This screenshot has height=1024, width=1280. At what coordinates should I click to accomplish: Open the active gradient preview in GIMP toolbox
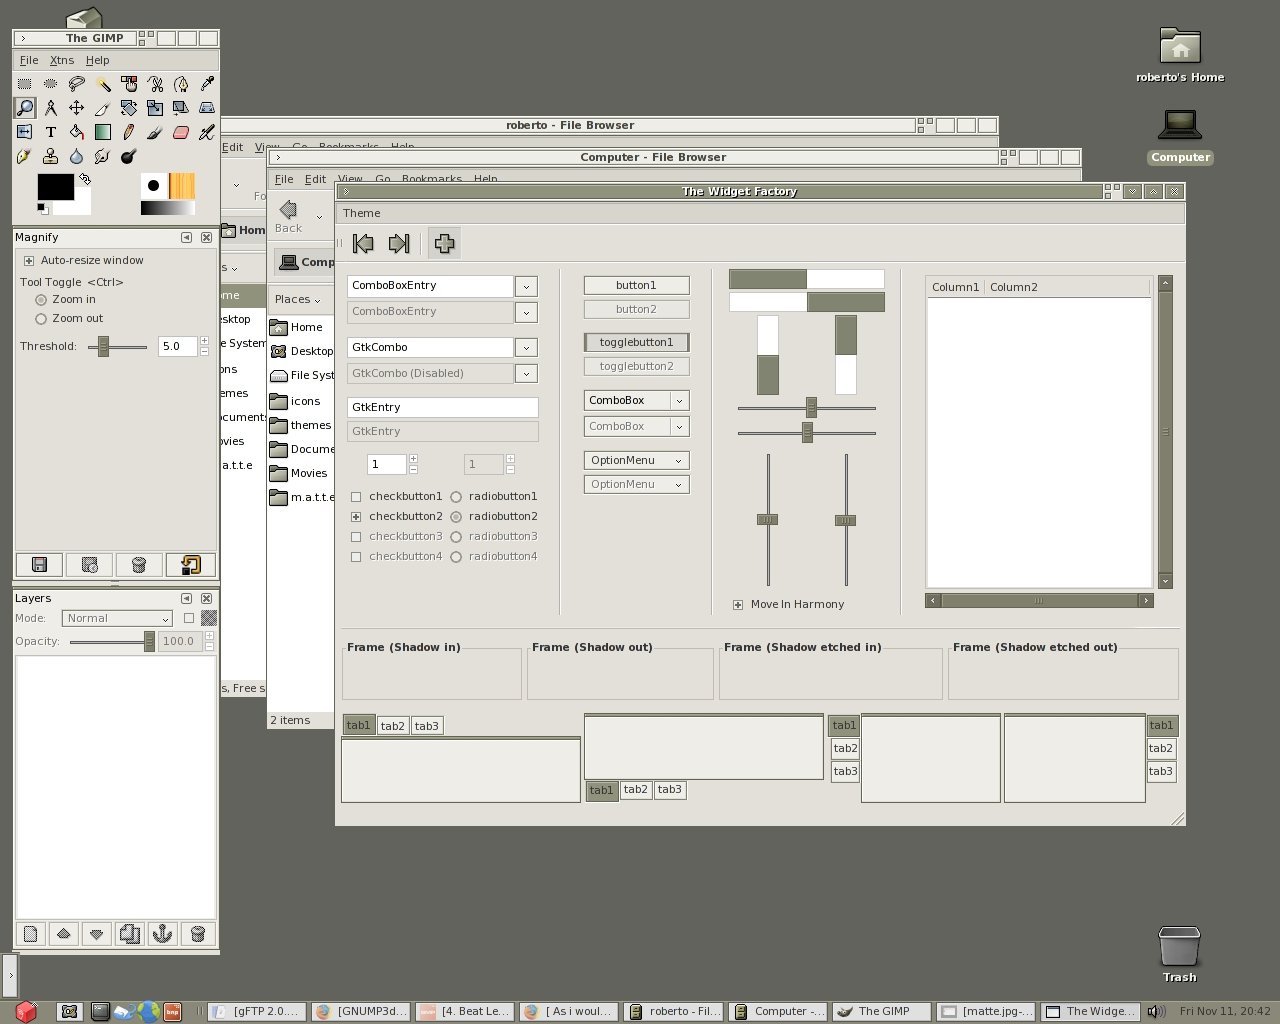tap(167, 208)
